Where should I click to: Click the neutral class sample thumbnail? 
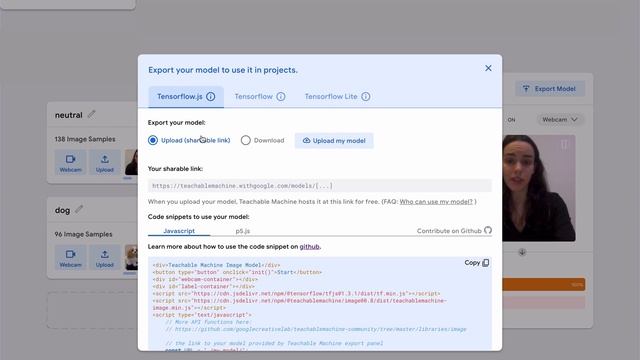[x=131, y=162]
